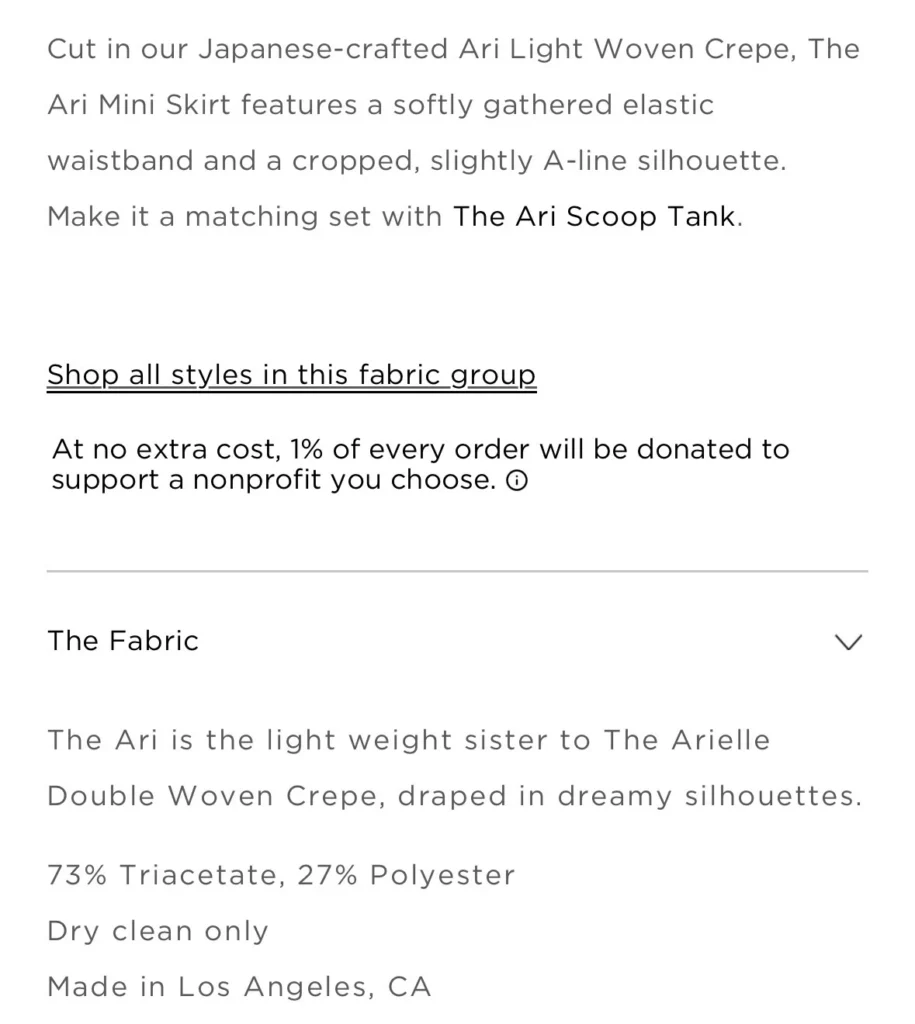This screenshot has height=1024, width=915.
Task: Click the line beginning 'Cut in our Japanese-crafted'
Action: [453, 50]
